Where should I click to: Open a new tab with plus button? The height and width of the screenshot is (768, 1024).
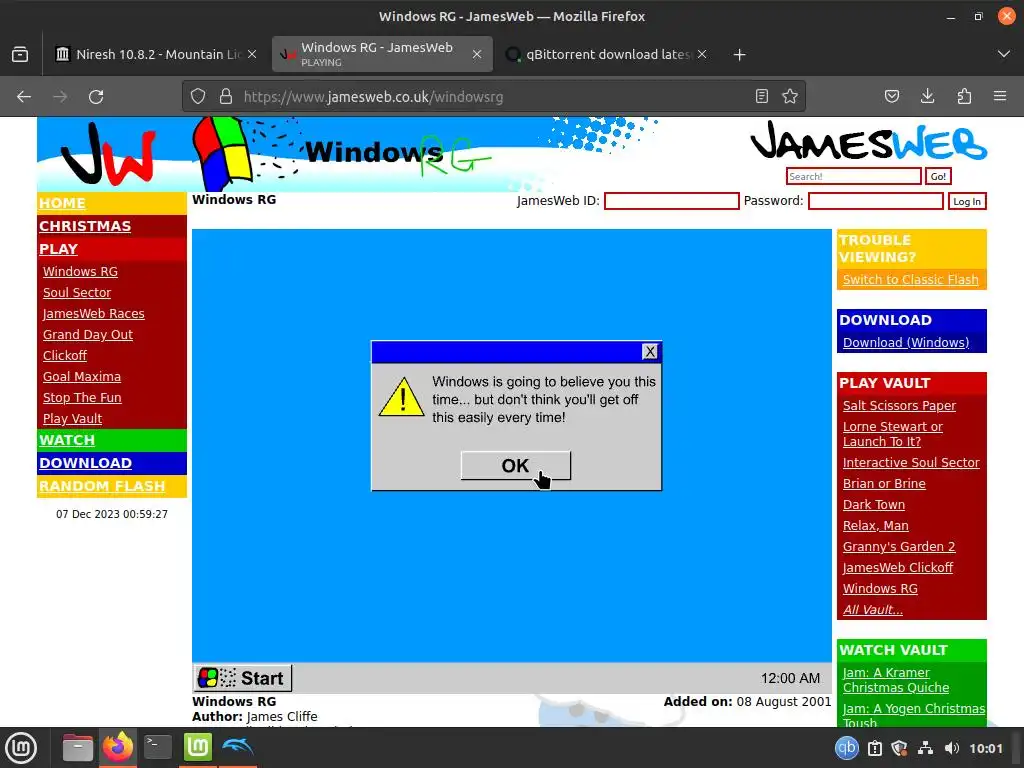point(739,55)
